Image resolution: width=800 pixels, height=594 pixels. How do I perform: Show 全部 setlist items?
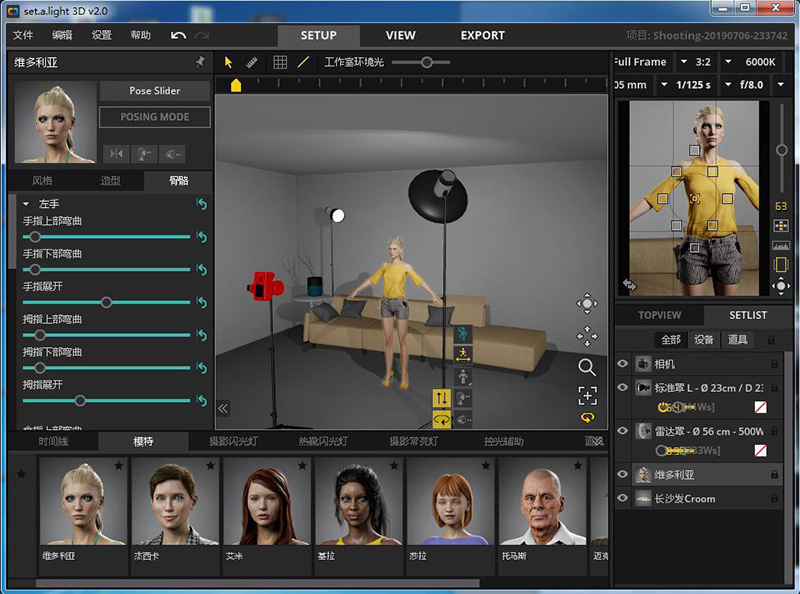click(x=671, y=339)
